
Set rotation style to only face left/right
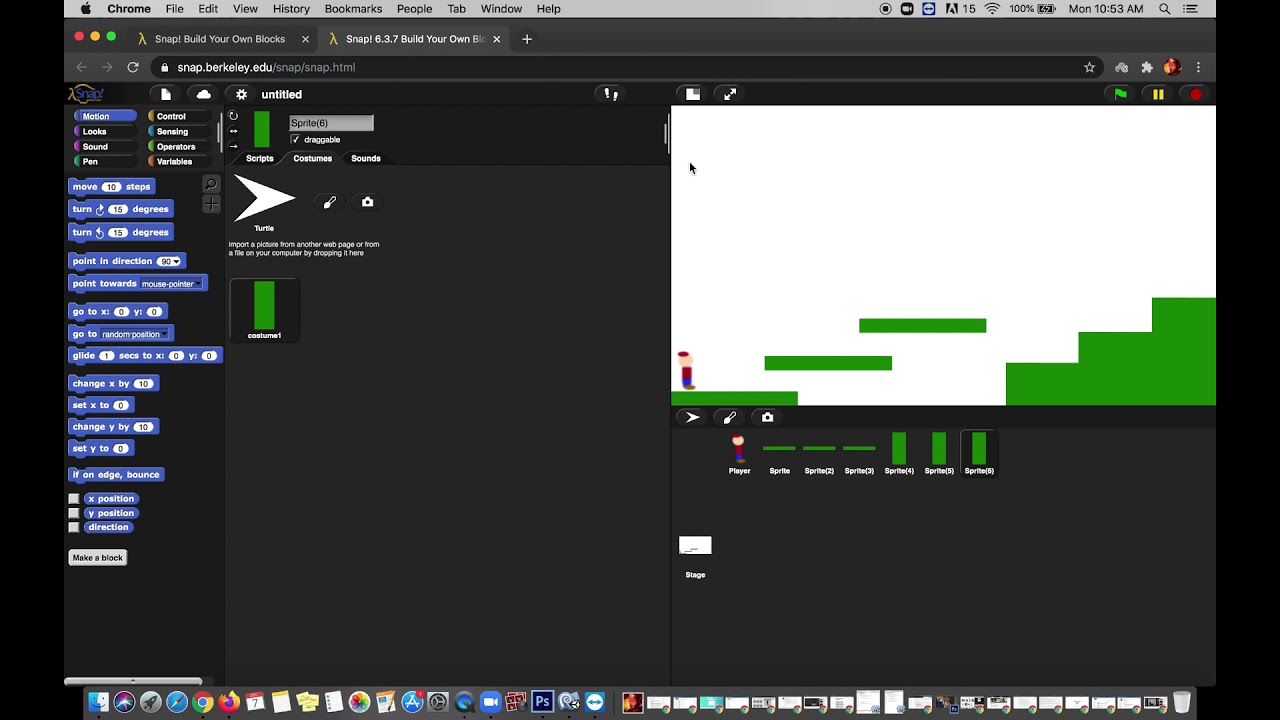[x=233, y=131]
